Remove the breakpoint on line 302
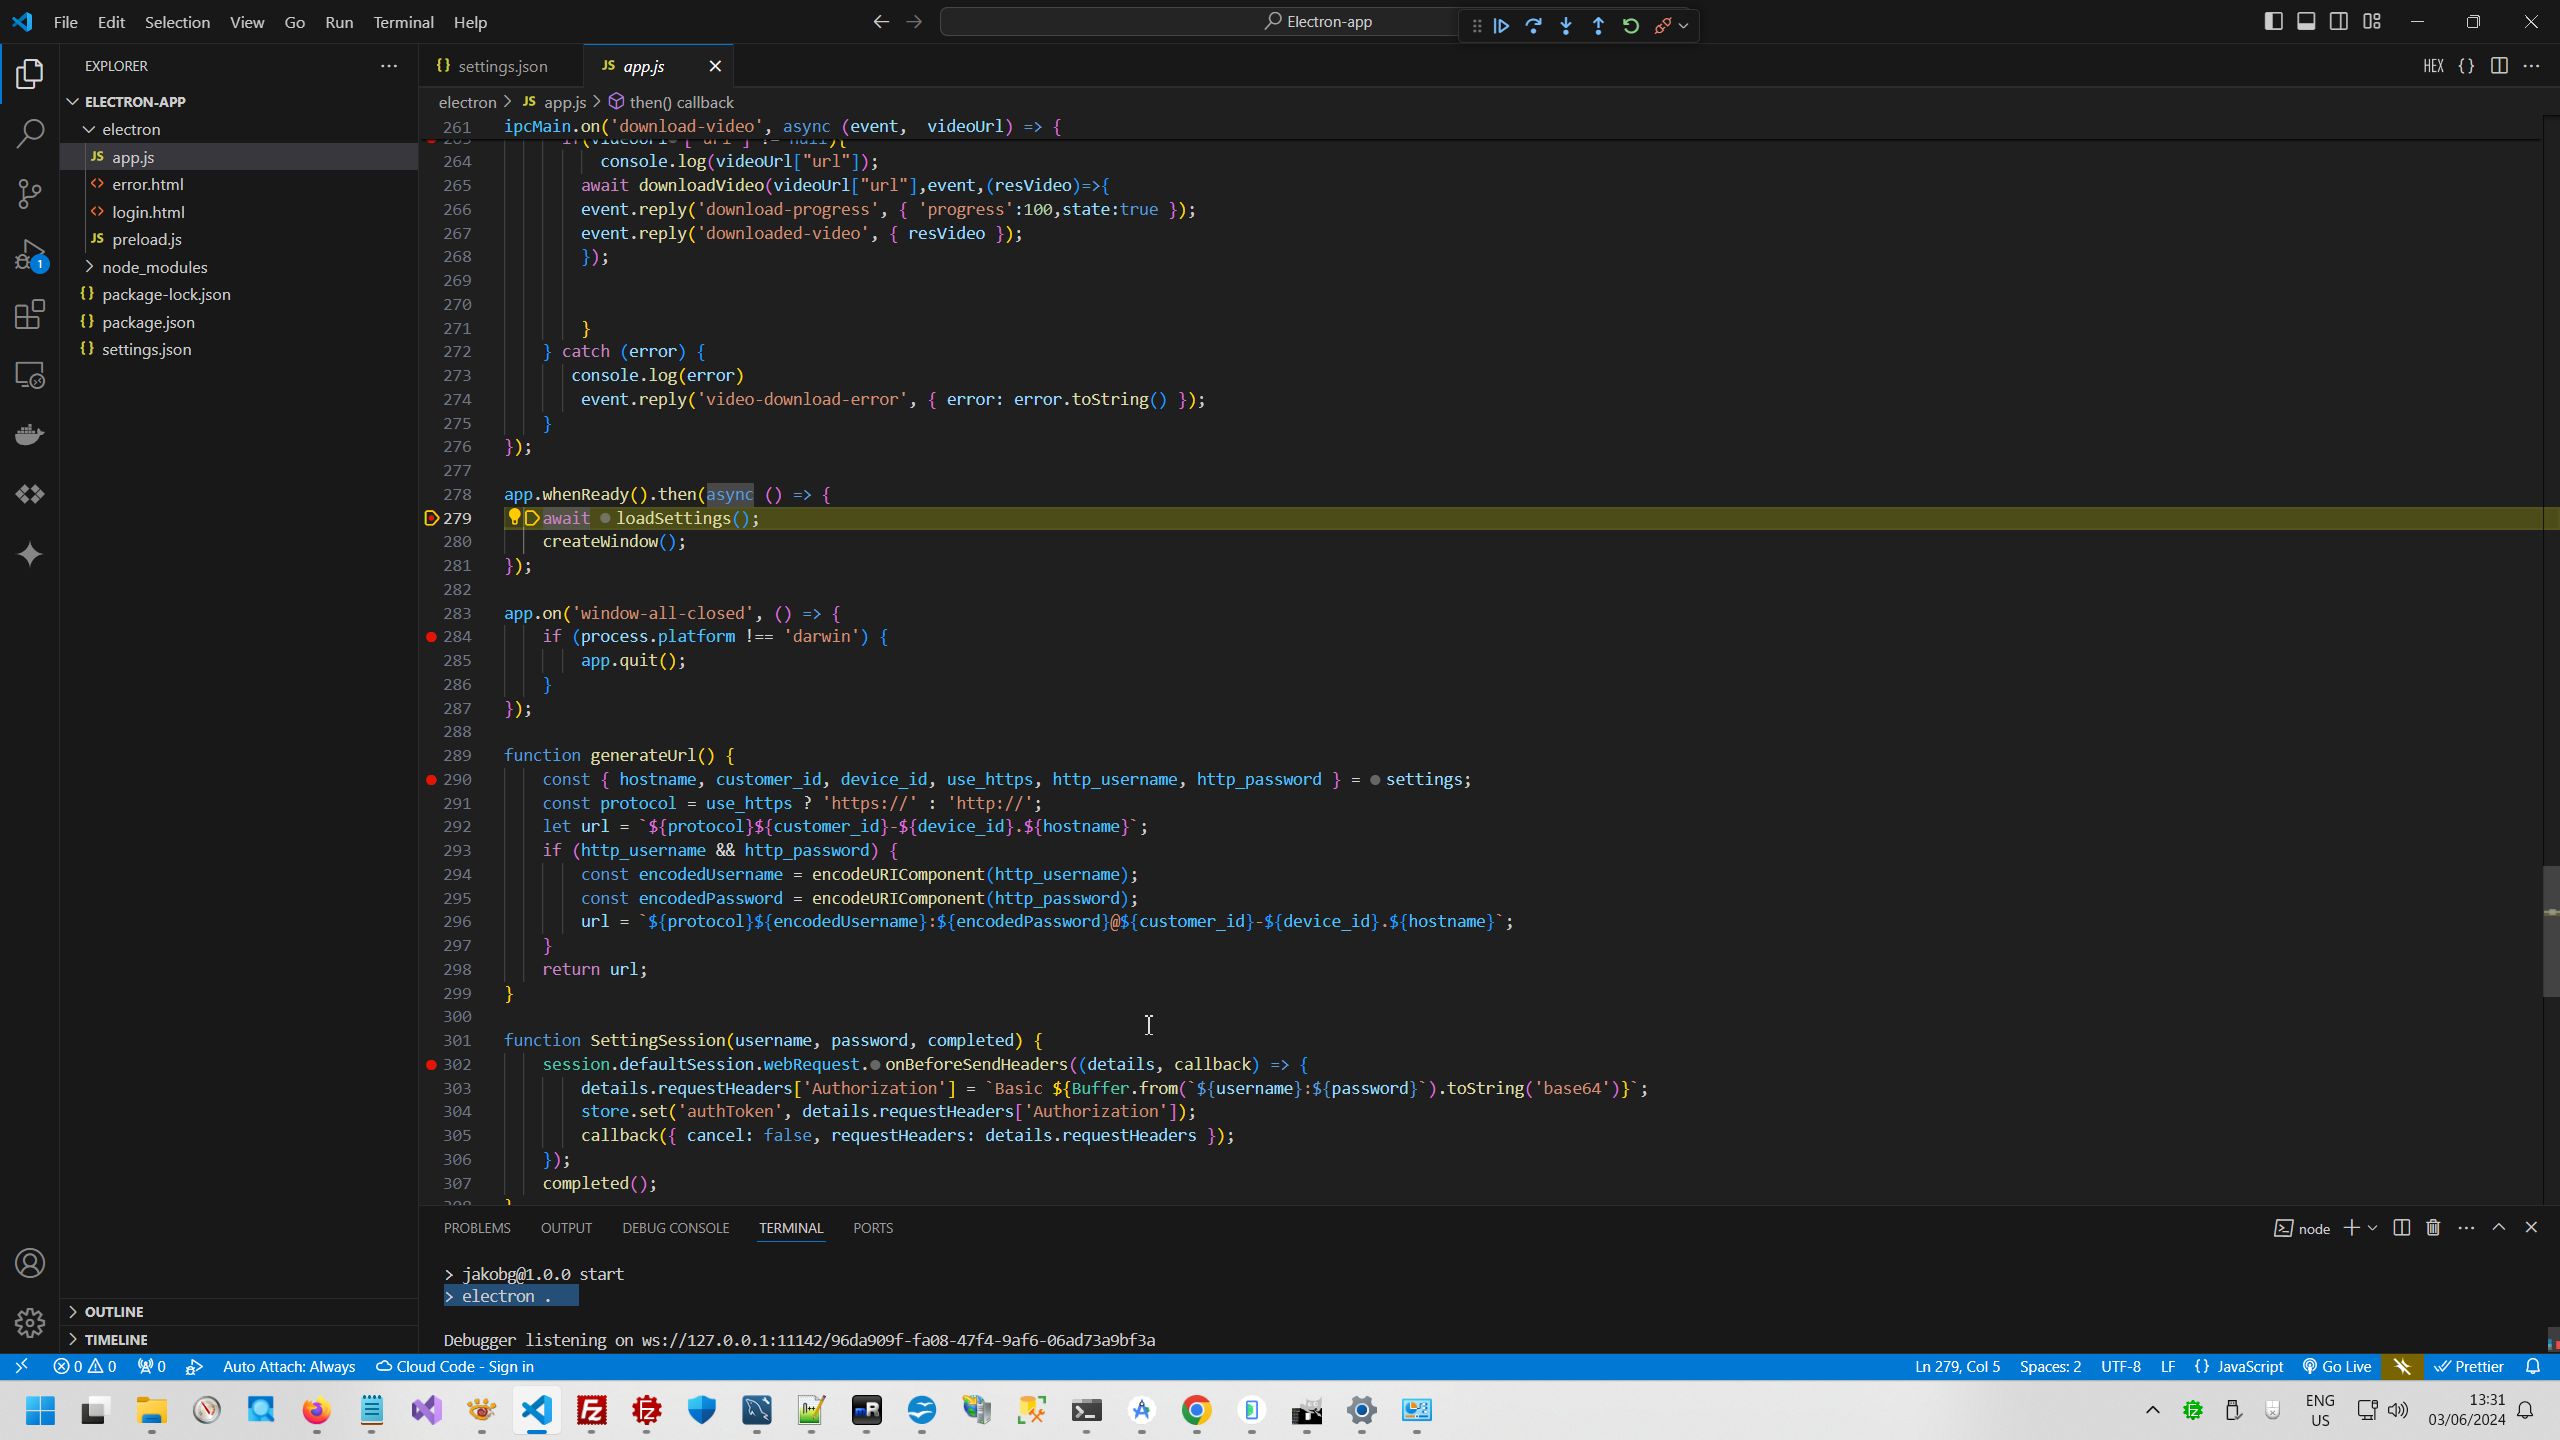Screen dimensions: 2560x1440 [431, 1065]
